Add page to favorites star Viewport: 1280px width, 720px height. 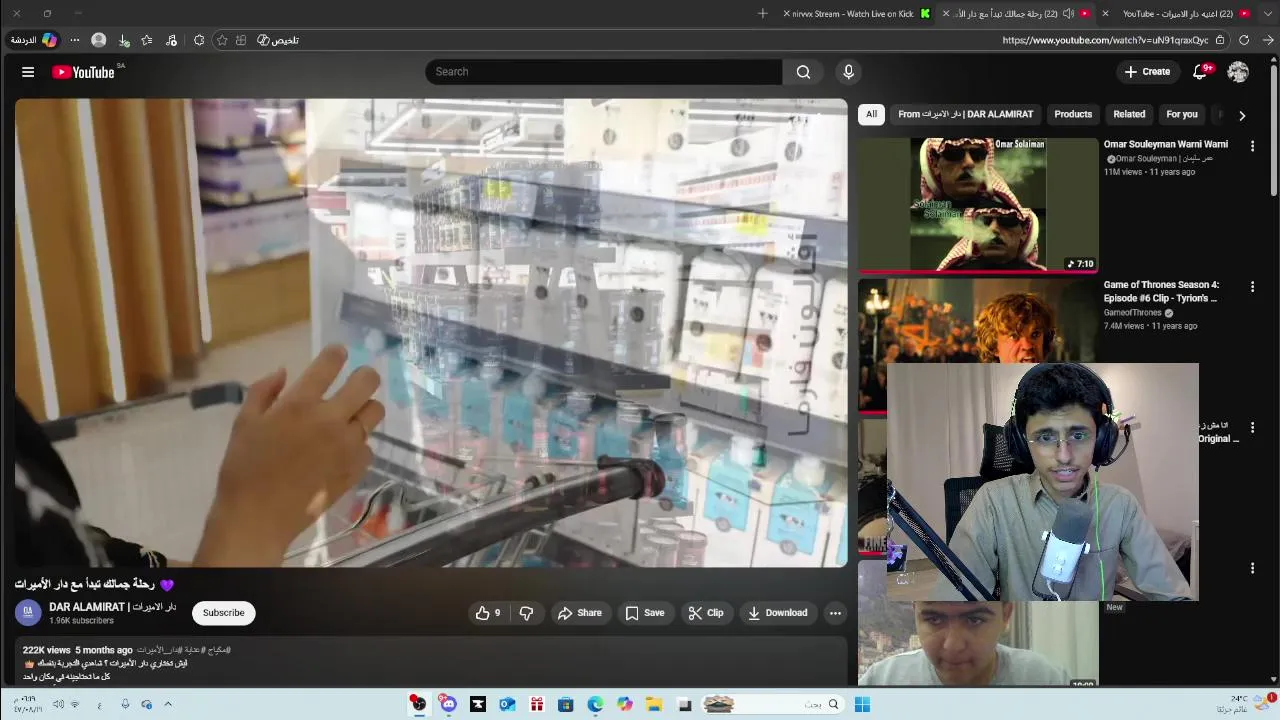(x=222, y=40)
